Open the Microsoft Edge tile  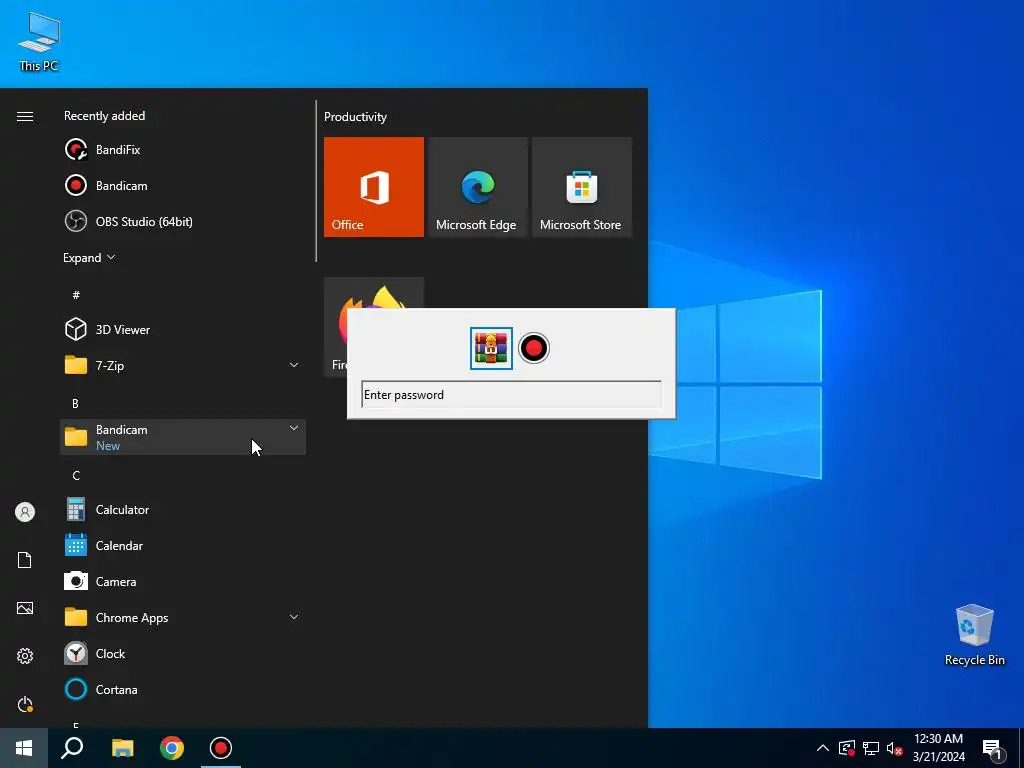(477, 187)
